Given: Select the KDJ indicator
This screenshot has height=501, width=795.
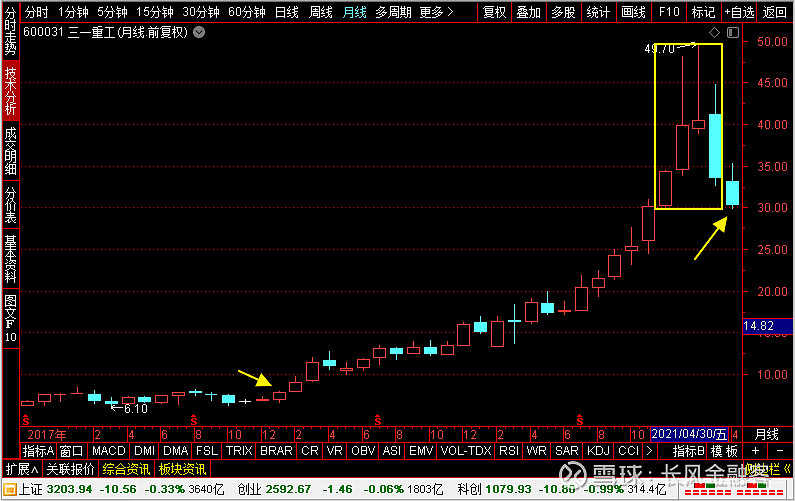Looking at the screenshot, I should pos(598,450).
